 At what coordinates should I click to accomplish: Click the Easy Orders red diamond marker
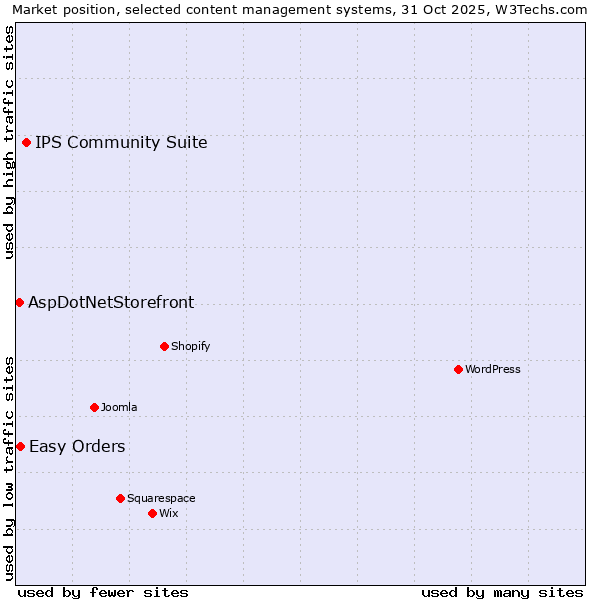tap(20, 446)
